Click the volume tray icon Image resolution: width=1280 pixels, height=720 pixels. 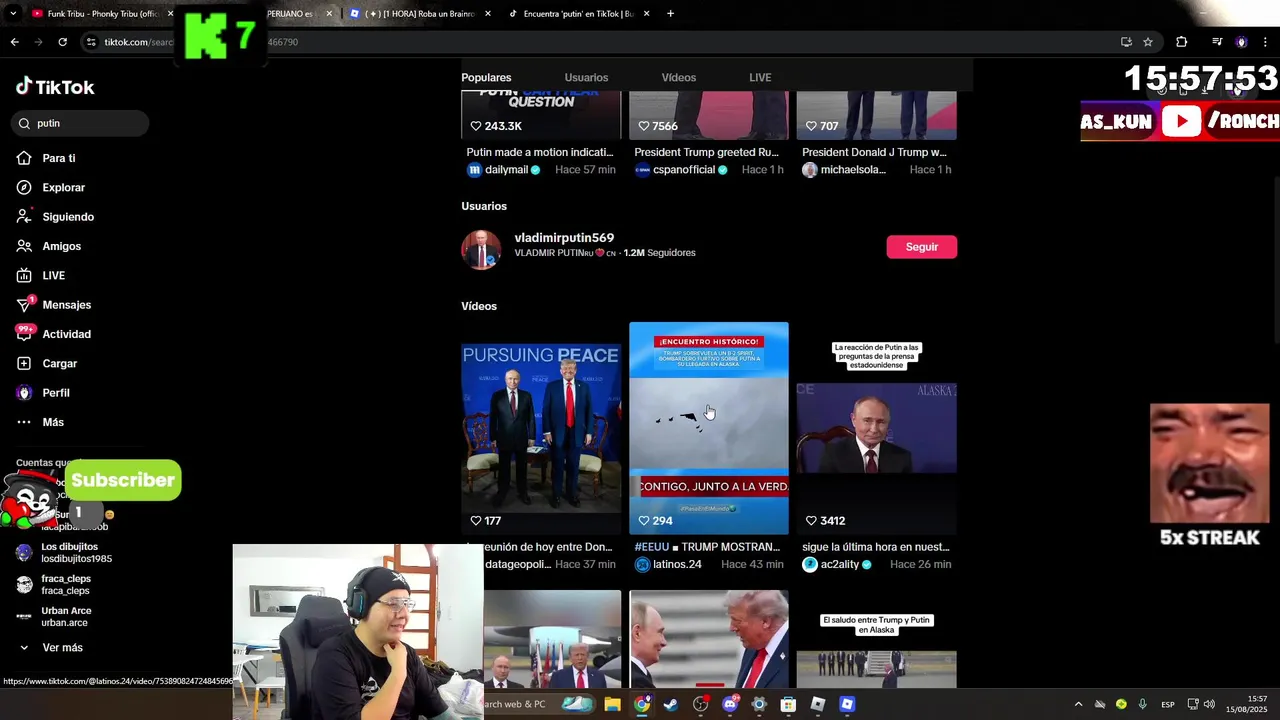pos(1209,704)
